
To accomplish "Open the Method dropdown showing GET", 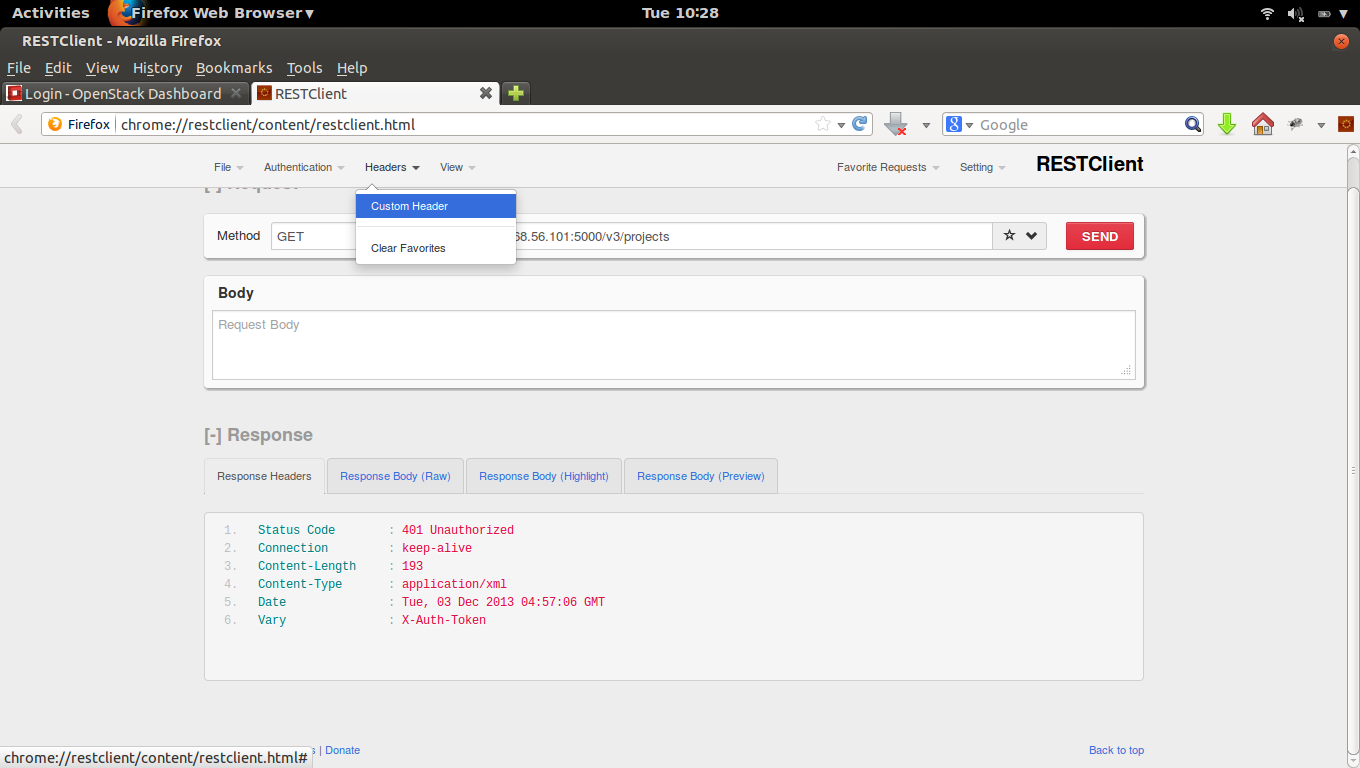I will pos(313,236).
